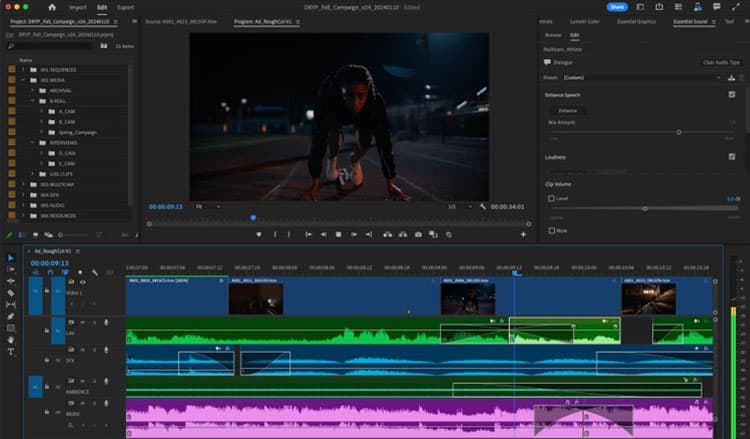
Task: Toggle lock on the AMBIENCE track
Action: pos(47,386)
